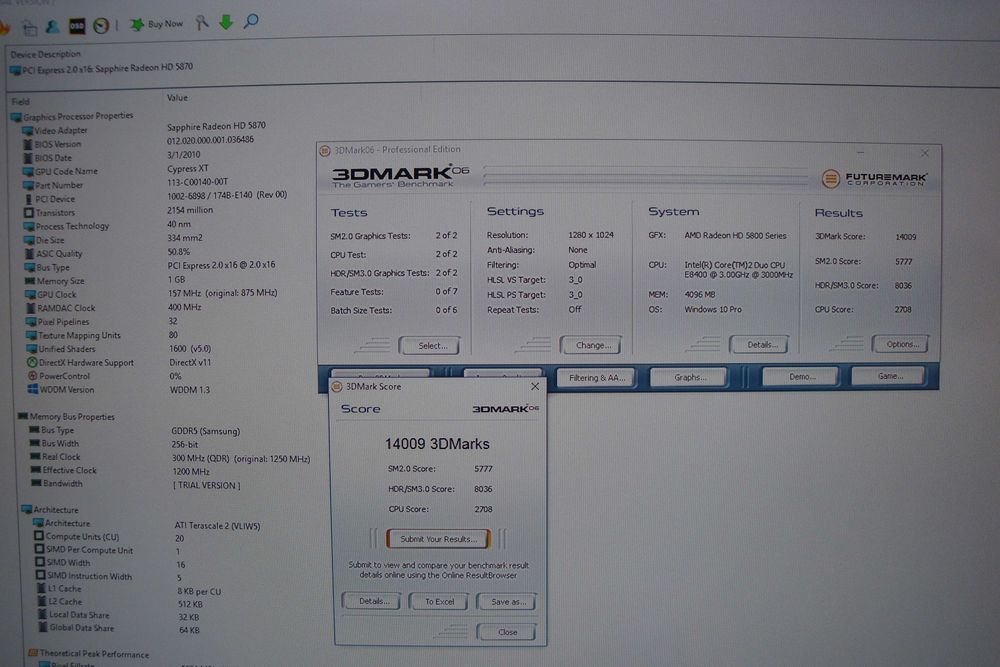Click the L1 Cache row icon
Screen dimensions: 1000x667
coord(41,589)
